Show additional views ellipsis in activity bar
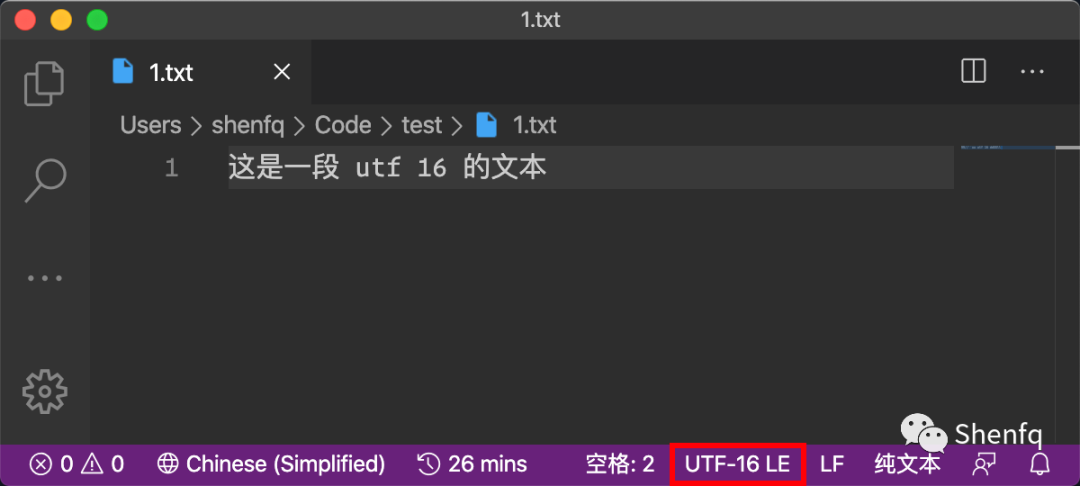 [x=45, y=279]
